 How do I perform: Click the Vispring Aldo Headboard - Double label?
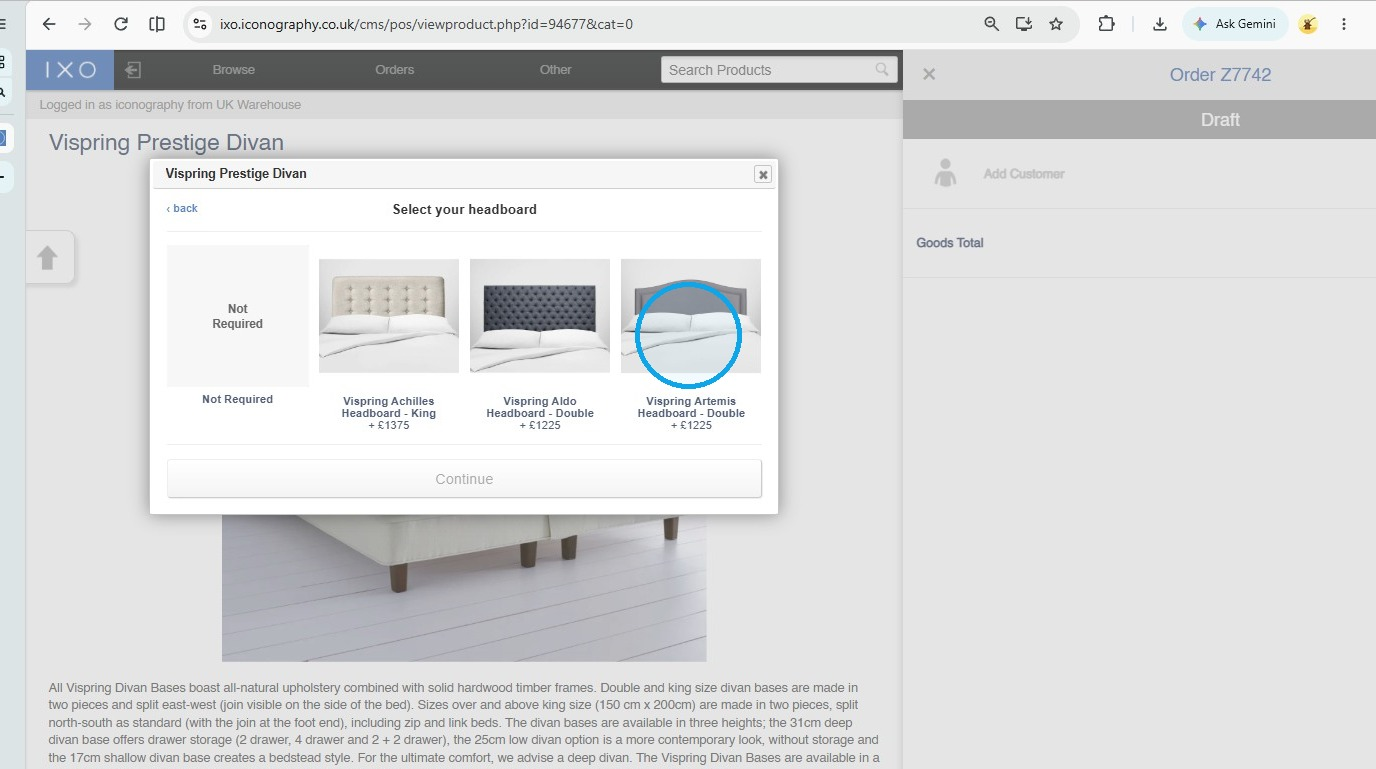(540, 407)
